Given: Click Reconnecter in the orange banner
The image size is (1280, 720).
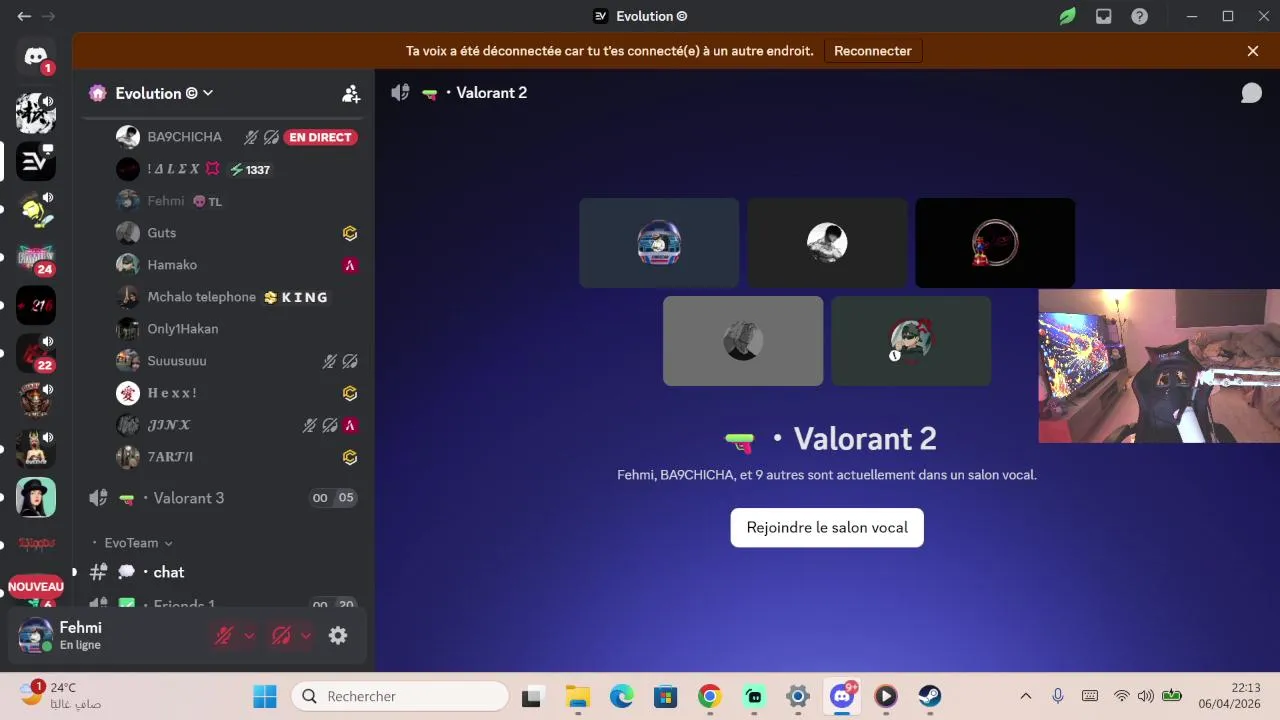Looking at the screenshot, I should pyautogui.click(x=873, y=51).
